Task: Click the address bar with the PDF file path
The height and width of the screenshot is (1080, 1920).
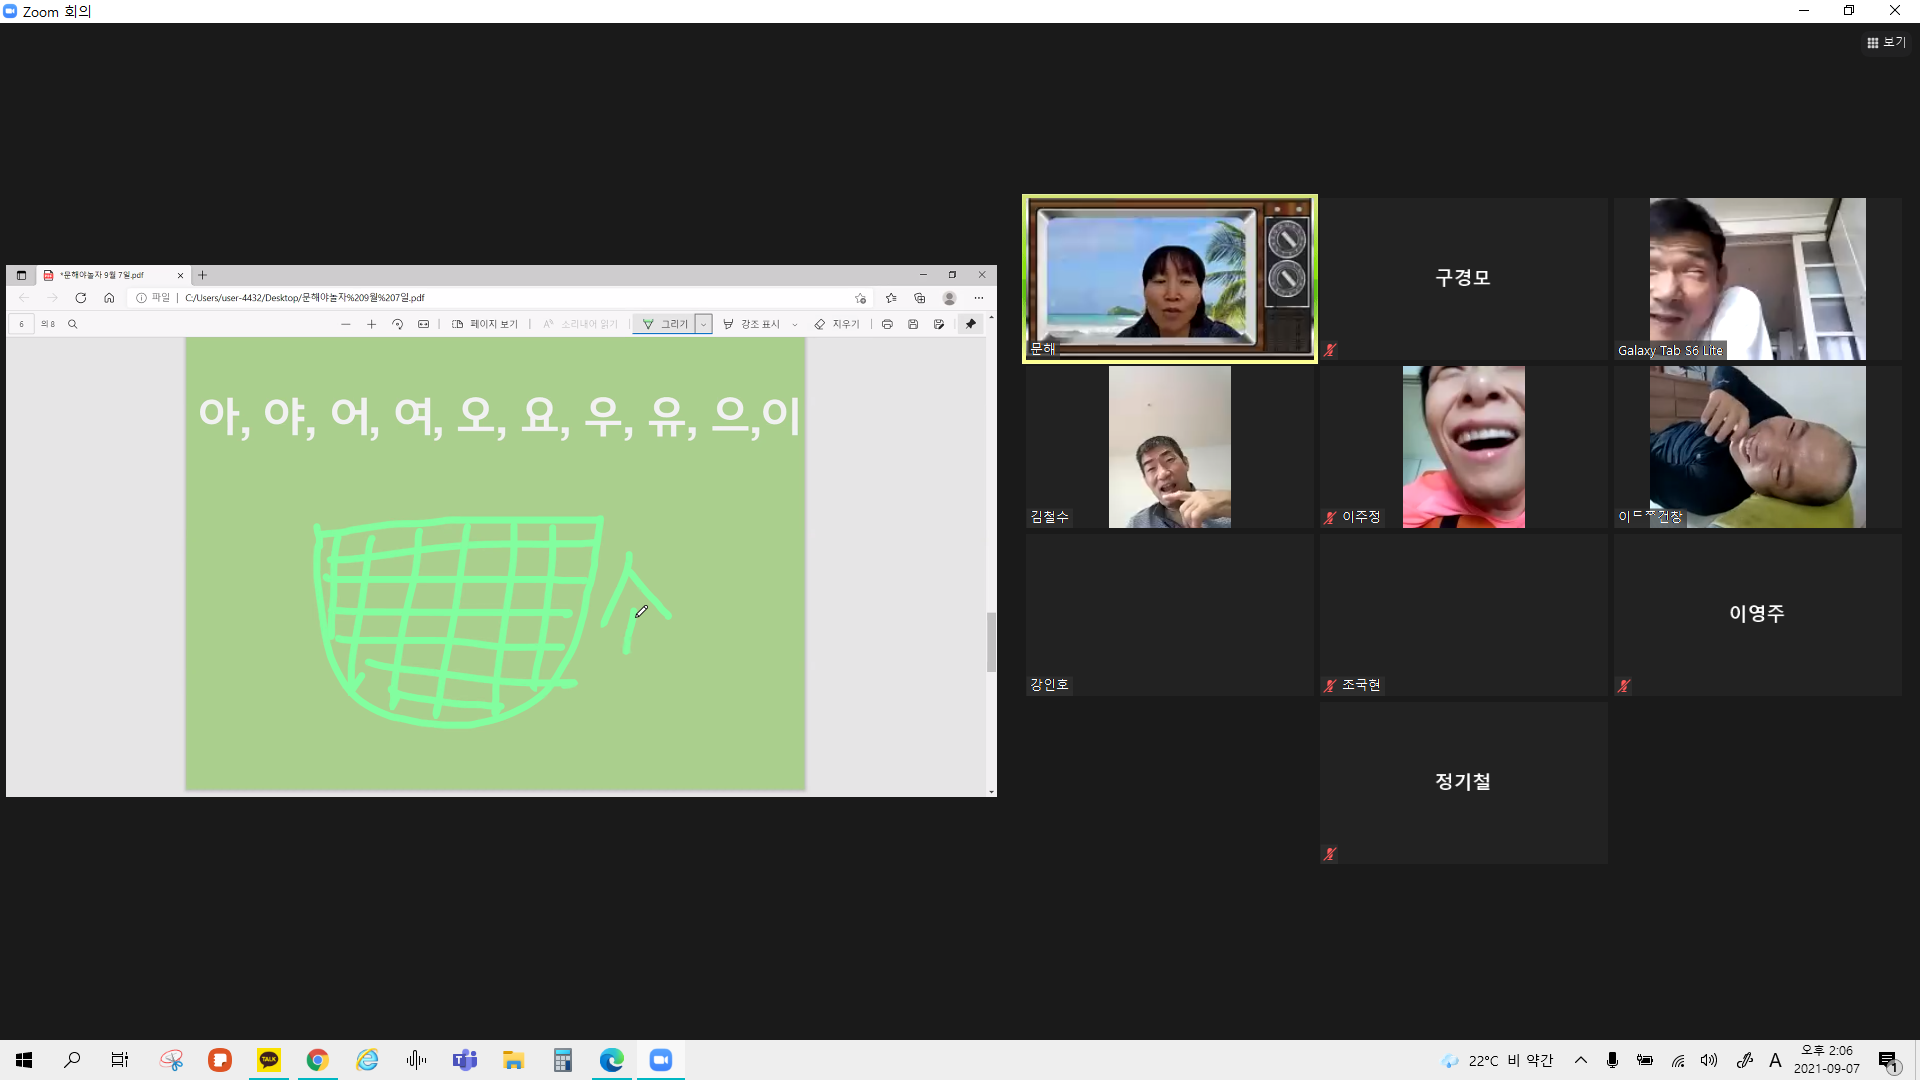Action: [x=500, y=298]
